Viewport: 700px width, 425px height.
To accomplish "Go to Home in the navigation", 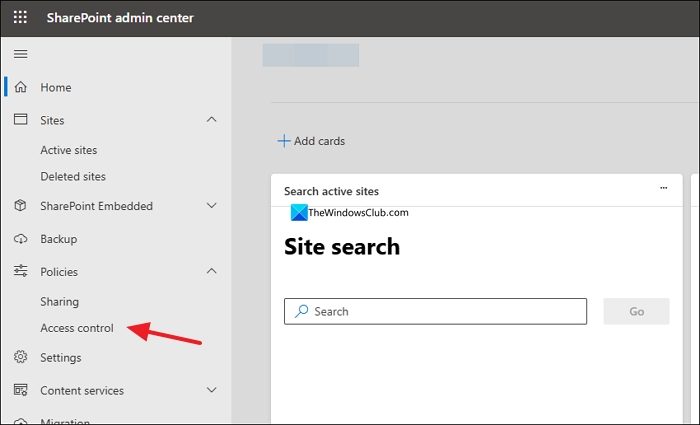I will [56, 88].
